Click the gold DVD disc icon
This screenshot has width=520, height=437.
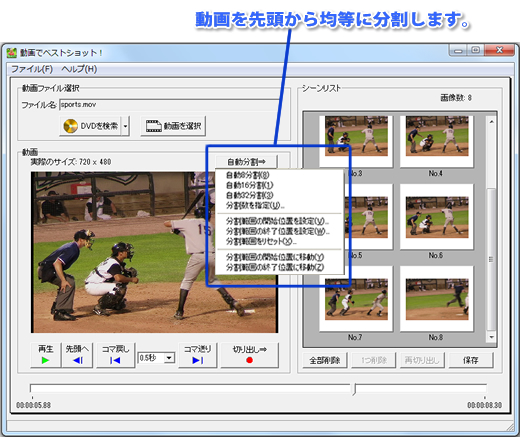(70, 126)
